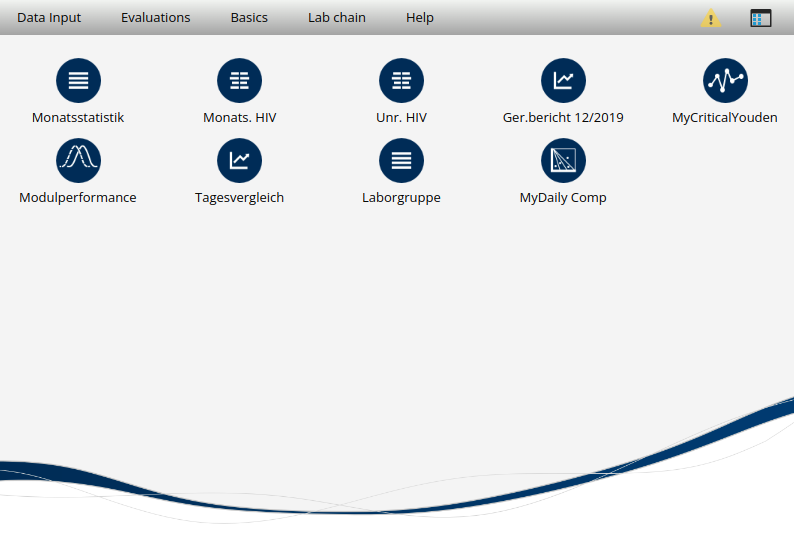
Task: Open the Help menu
Action: (x=420, y=18)
